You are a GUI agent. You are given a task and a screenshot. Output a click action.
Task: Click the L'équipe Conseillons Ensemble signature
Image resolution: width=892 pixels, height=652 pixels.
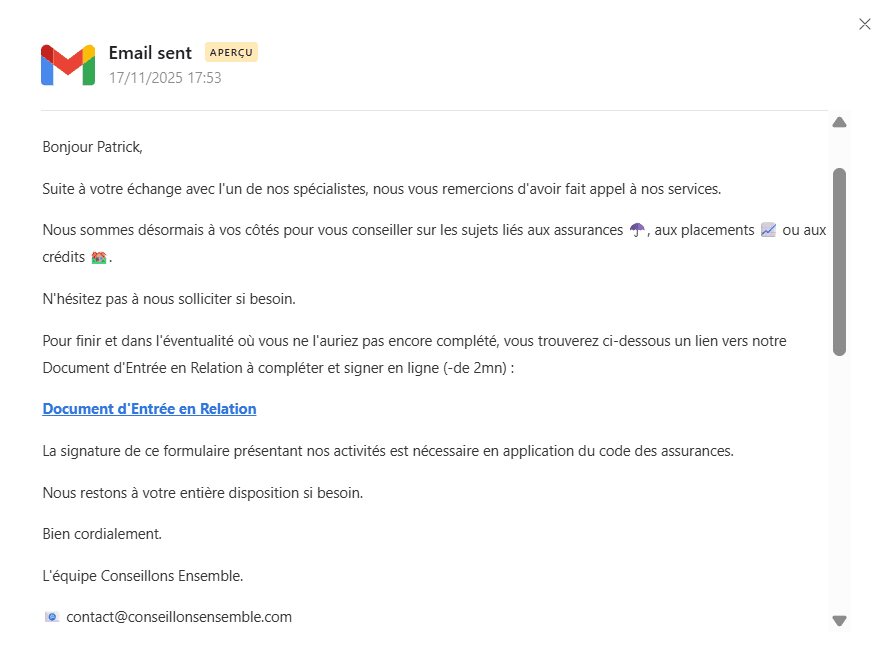(143, 576)
